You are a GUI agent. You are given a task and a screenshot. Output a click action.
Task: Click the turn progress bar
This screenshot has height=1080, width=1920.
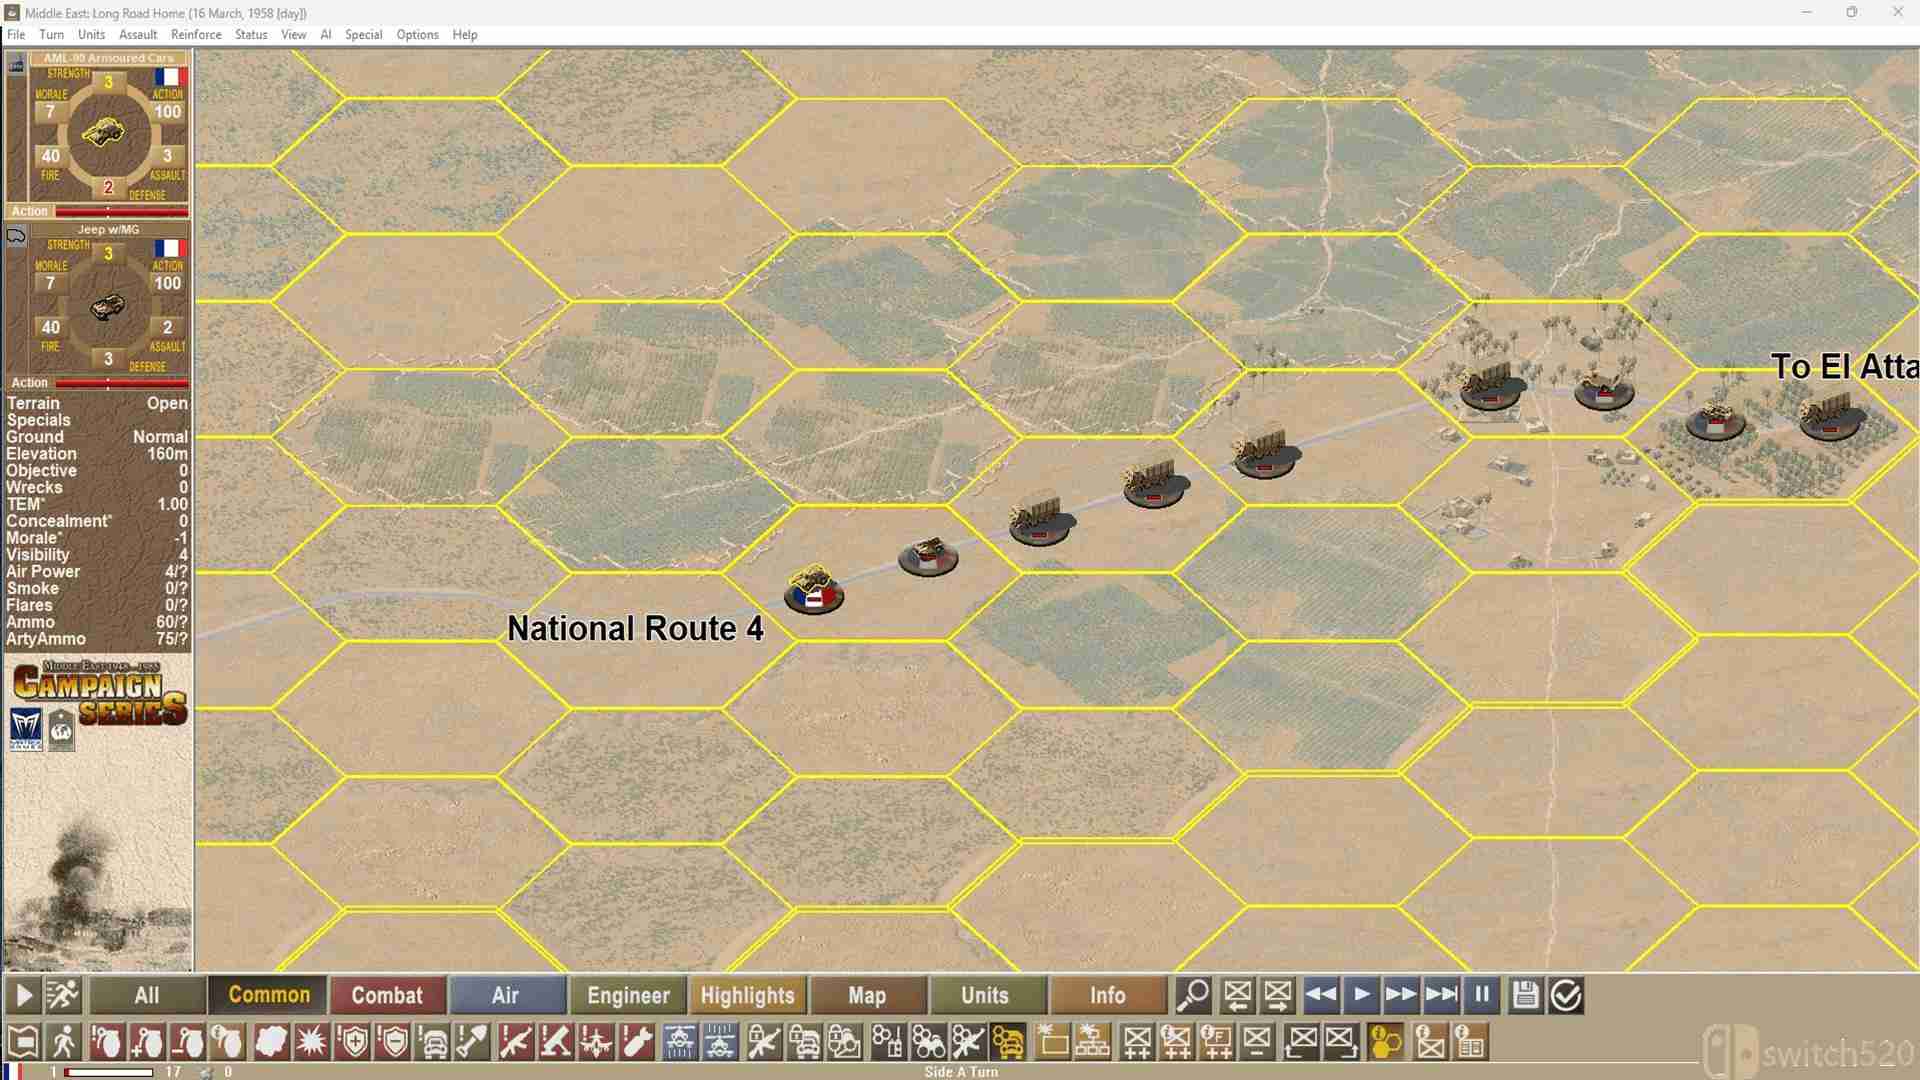[x=108, y=1072]
